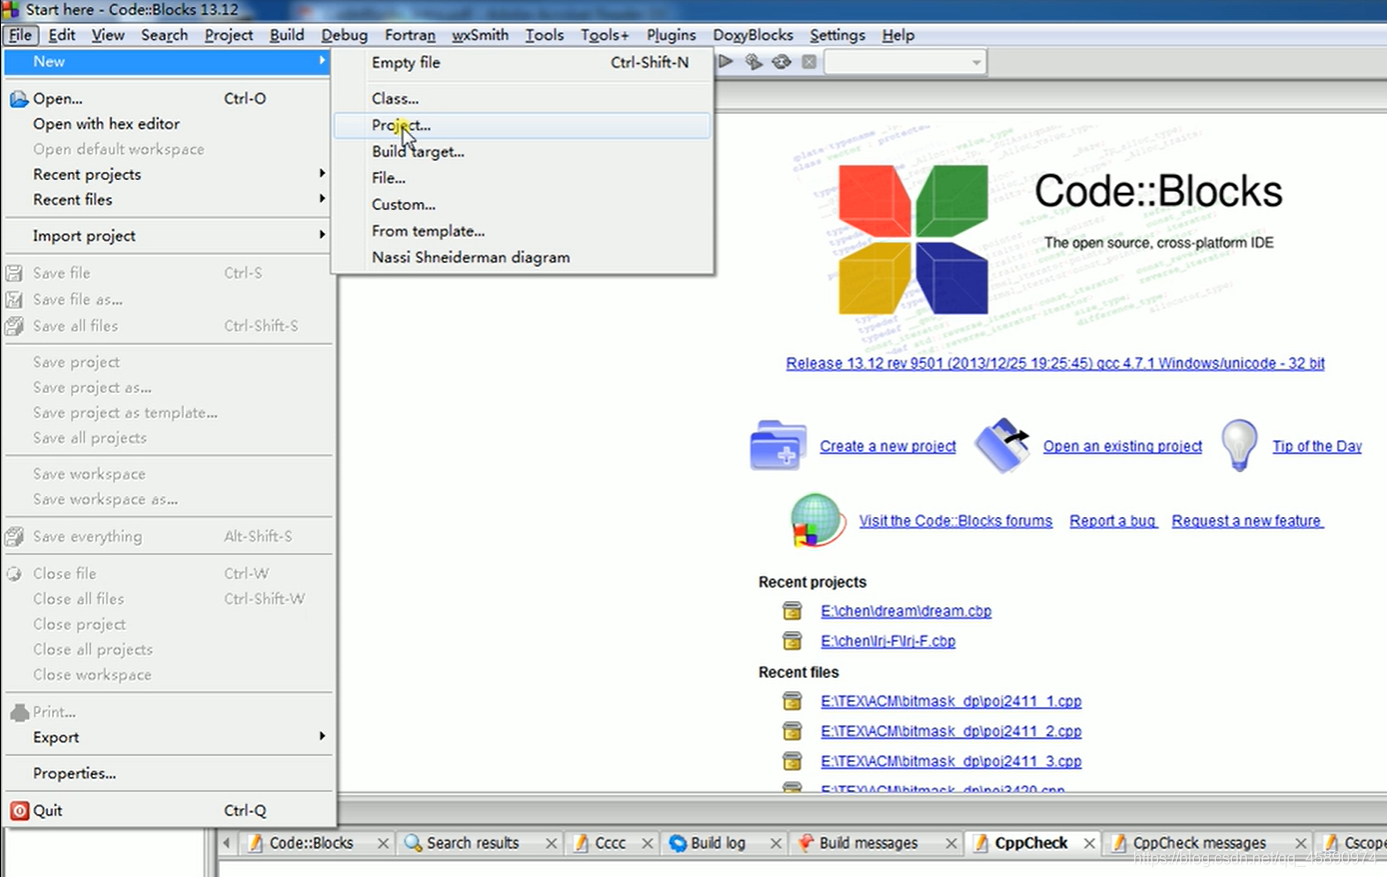Select Project... in the New submenu
The width and height of the screenshot is (1387, 877).
point(522,125)
